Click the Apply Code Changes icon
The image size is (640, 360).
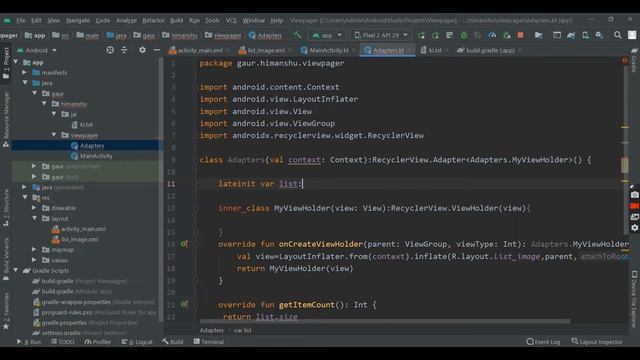pyautogui.click(x=449, y=36)
